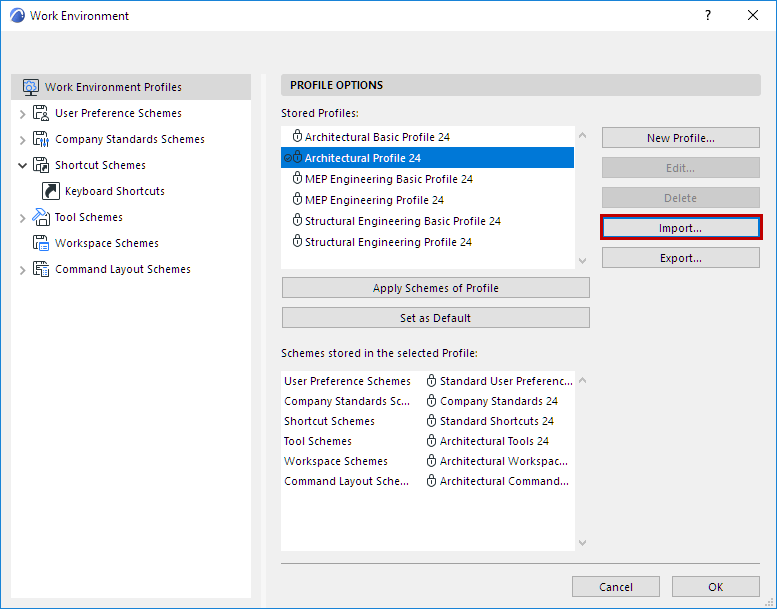Click the User Preference Schemes icon
The image size is (777, 609).
click(x=41, y=113)
